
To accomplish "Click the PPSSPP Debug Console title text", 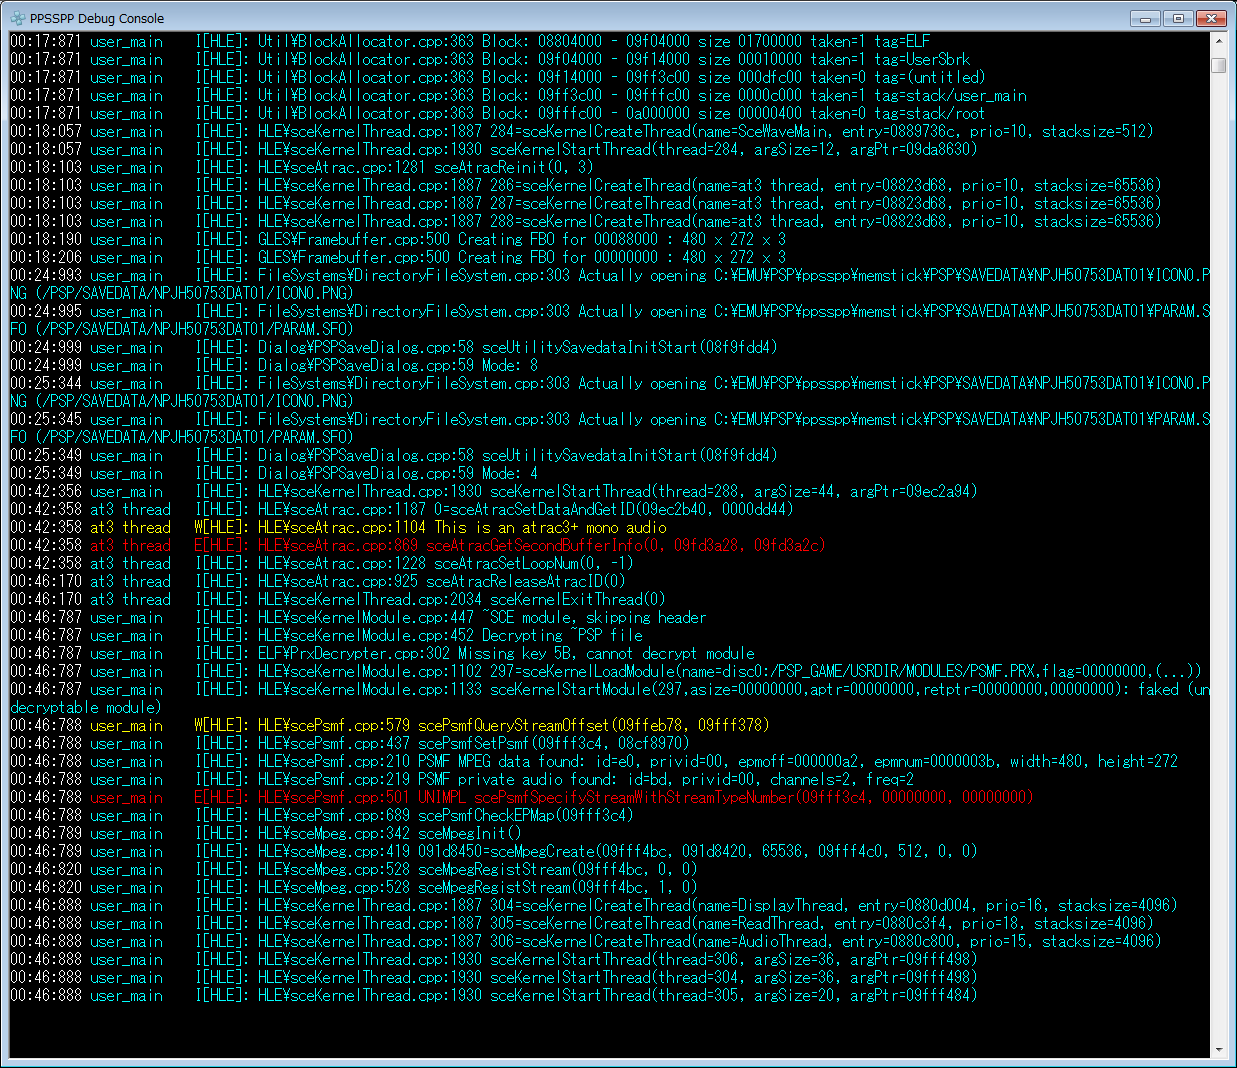I will coord(97,18).
